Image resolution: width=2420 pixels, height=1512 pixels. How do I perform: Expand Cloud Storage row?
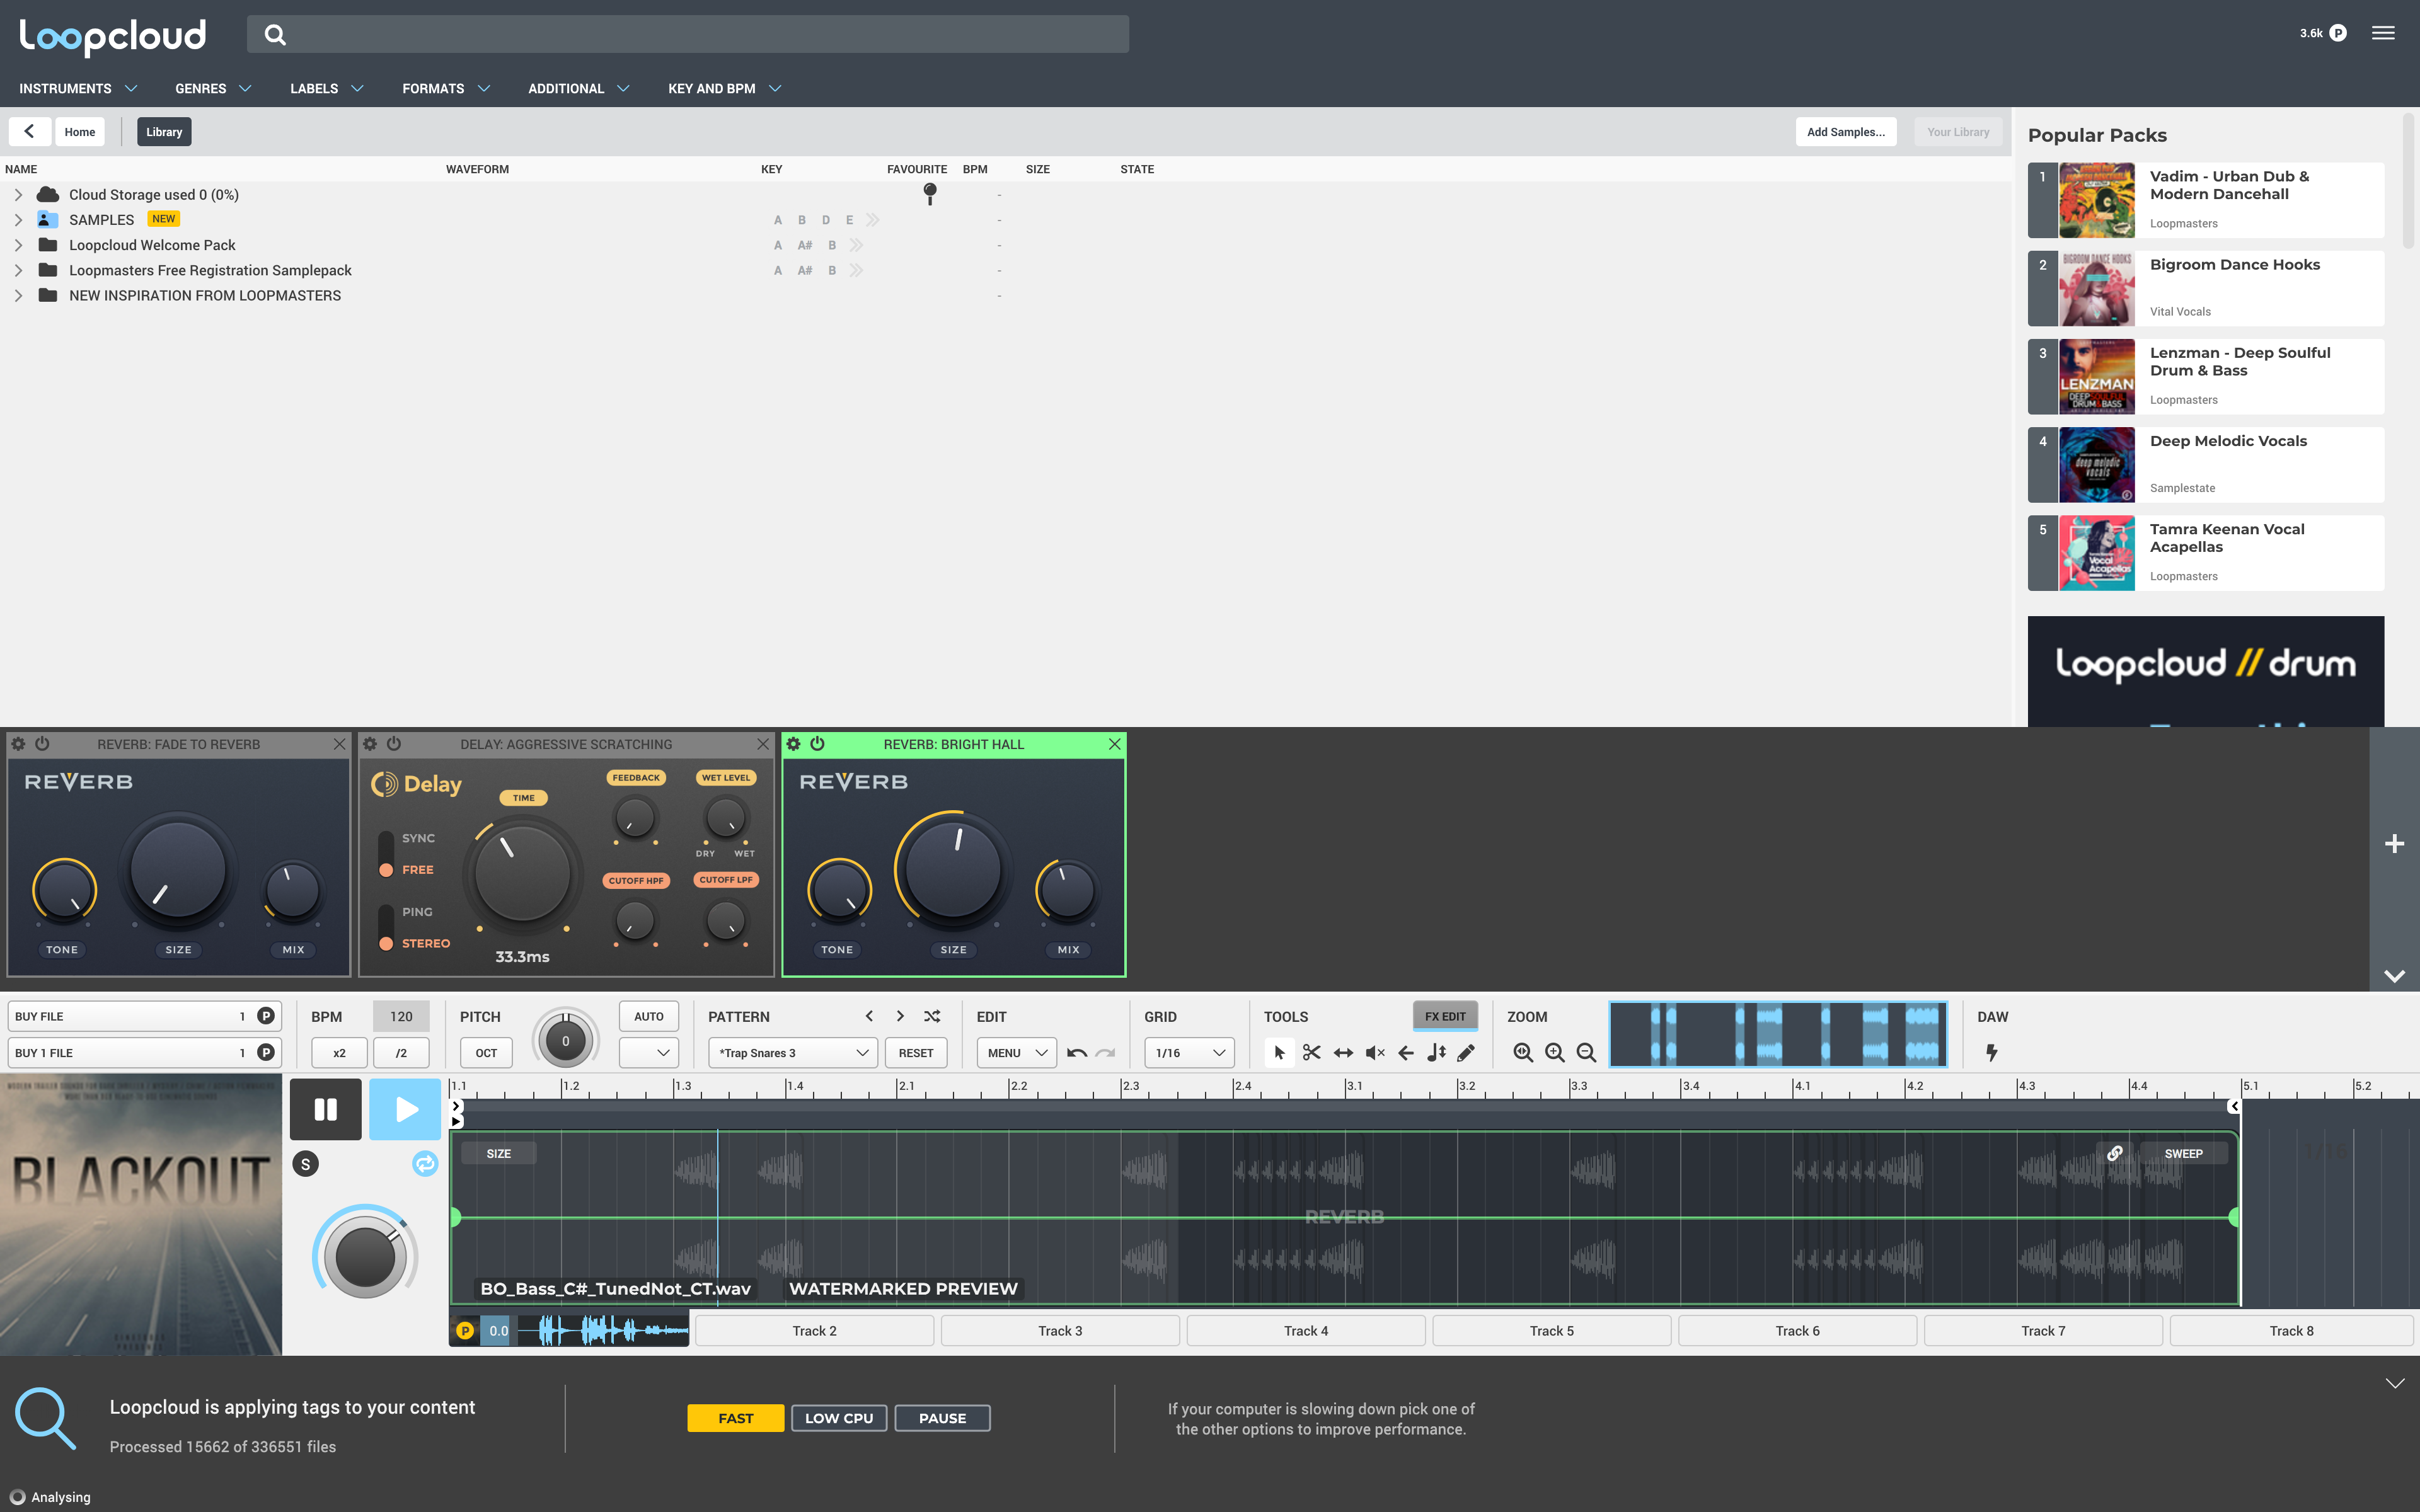coord(18,195)
